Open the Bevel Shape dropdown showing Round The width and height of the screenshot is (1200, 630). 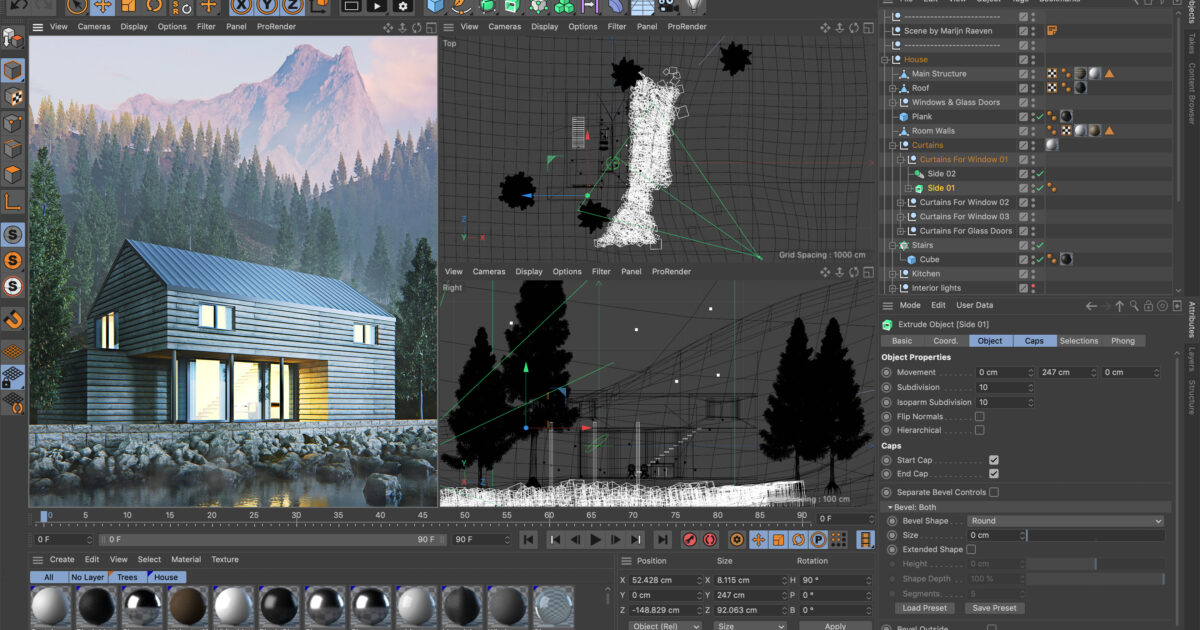click(x=1065, y=521)
